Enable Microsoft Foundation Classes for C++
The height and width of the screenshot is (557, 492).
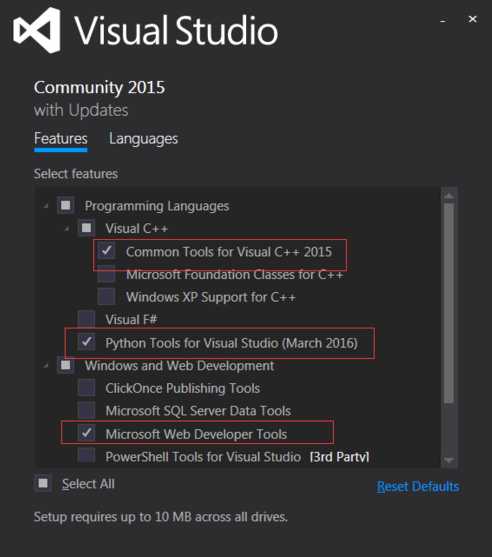[x=107, y=274]
